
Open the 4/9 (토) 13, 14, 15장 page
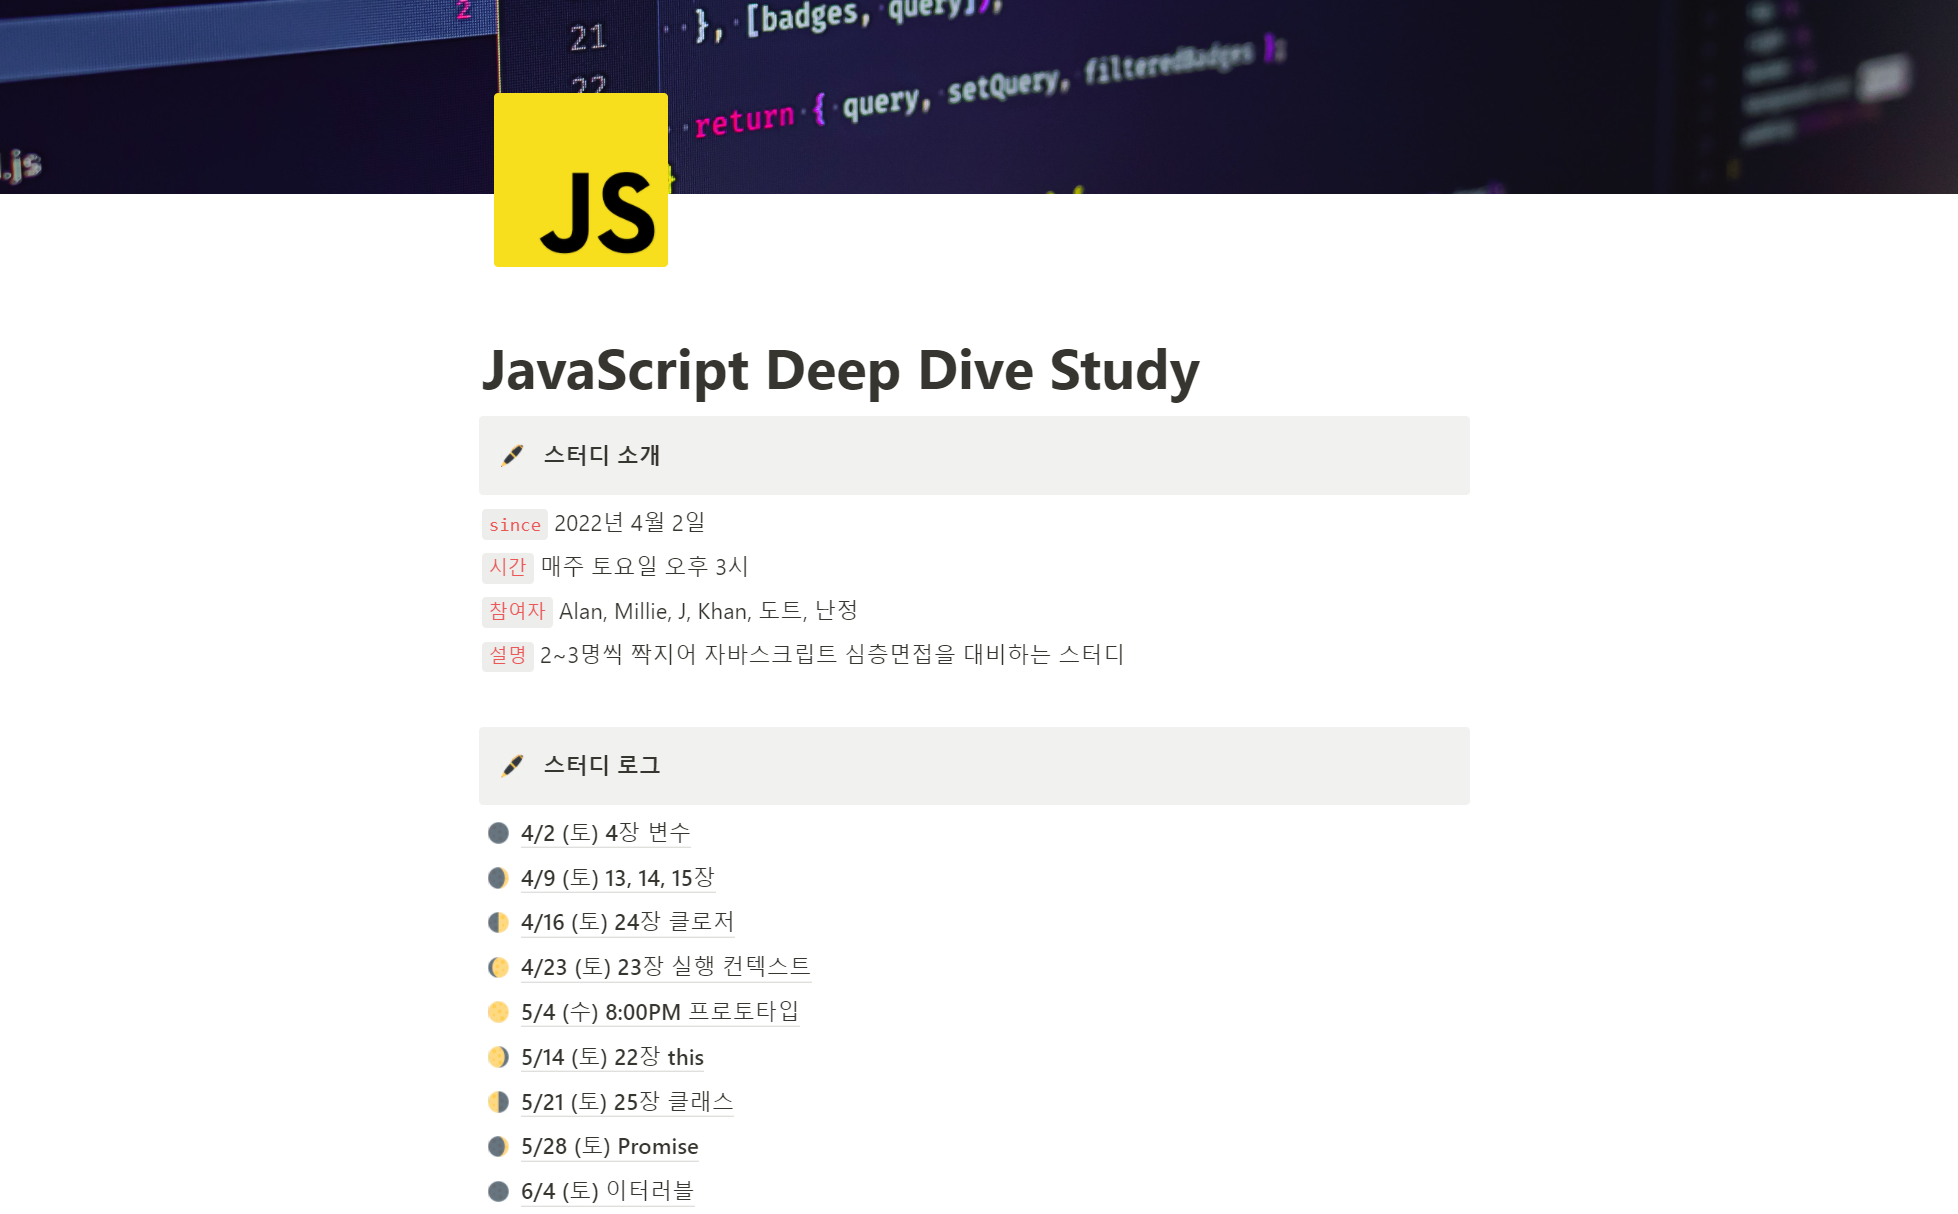pyautogui.click(x=617, y=878)
